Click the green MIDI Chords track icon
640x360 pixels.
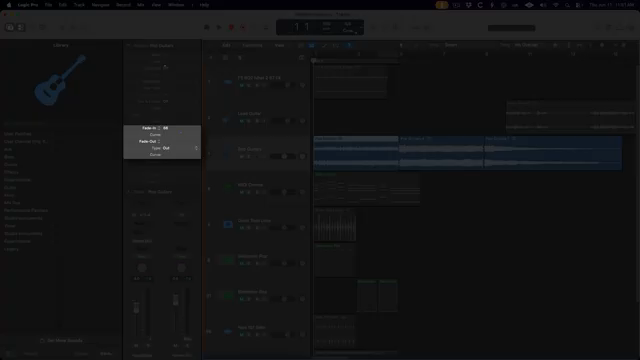tap(228, 187)
